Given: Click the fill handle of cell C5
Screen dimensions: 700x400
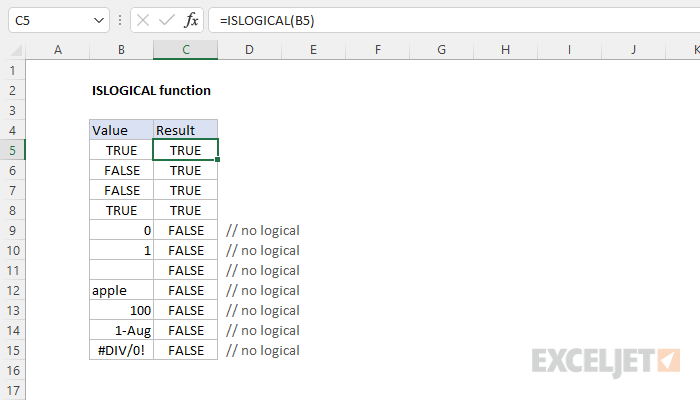Looking at the screenshot, I should 217,159.
